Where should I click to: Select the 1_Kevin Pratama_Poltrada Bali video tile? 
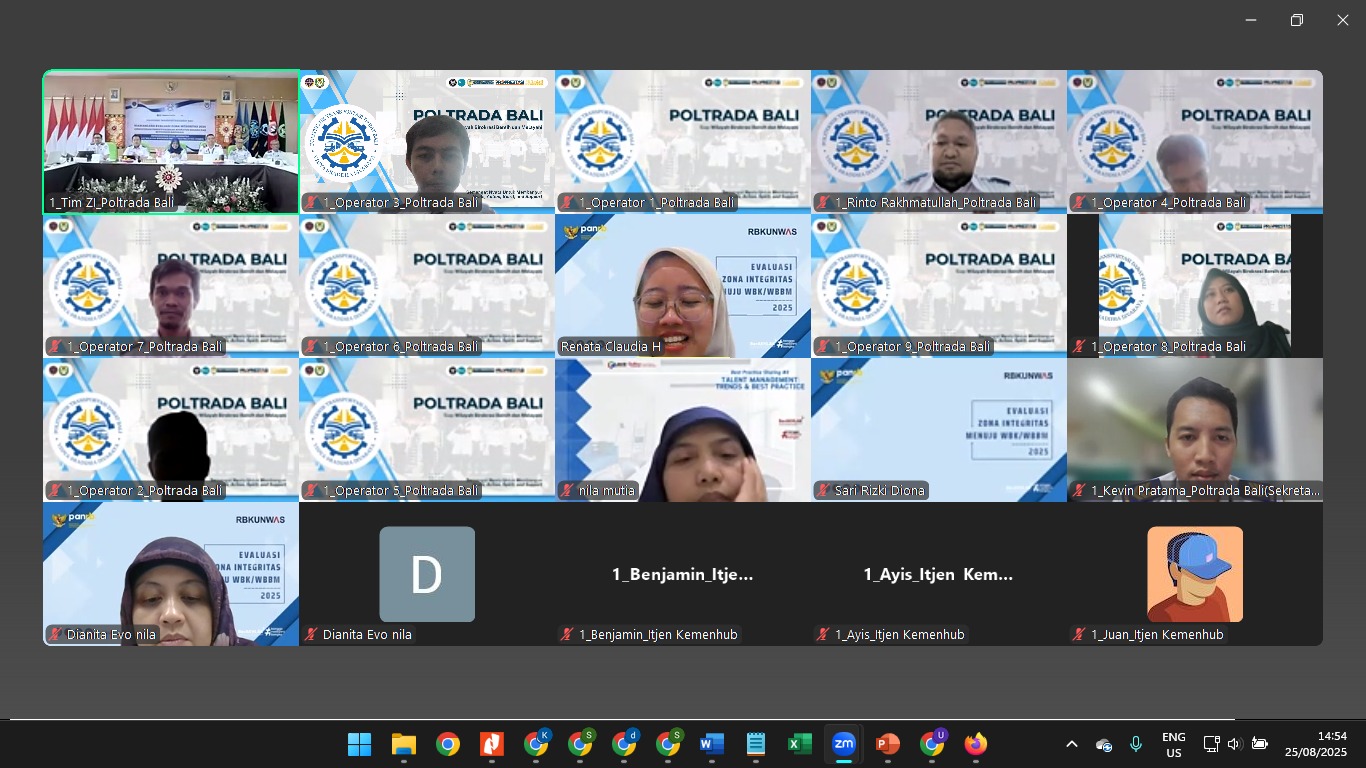pyautogui.click(x=1195, y=429)
